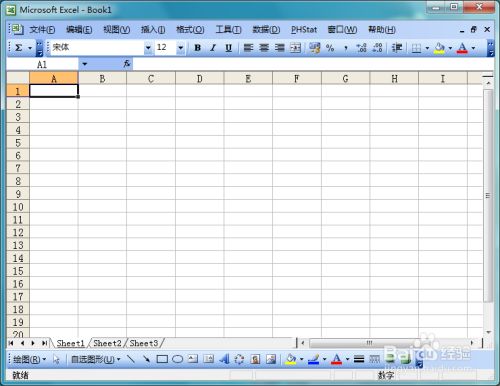
Task: Apply Currency style format
Action: (x=314, y=48)
